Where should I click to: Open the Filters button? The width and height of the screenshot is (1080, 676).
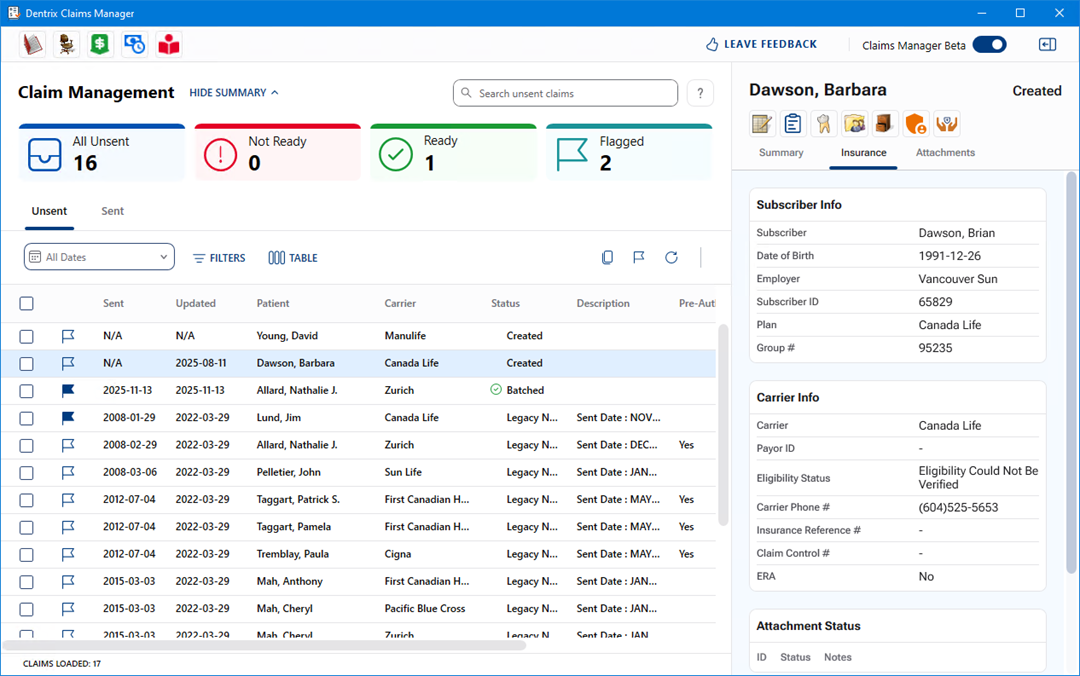click(219, 258)
